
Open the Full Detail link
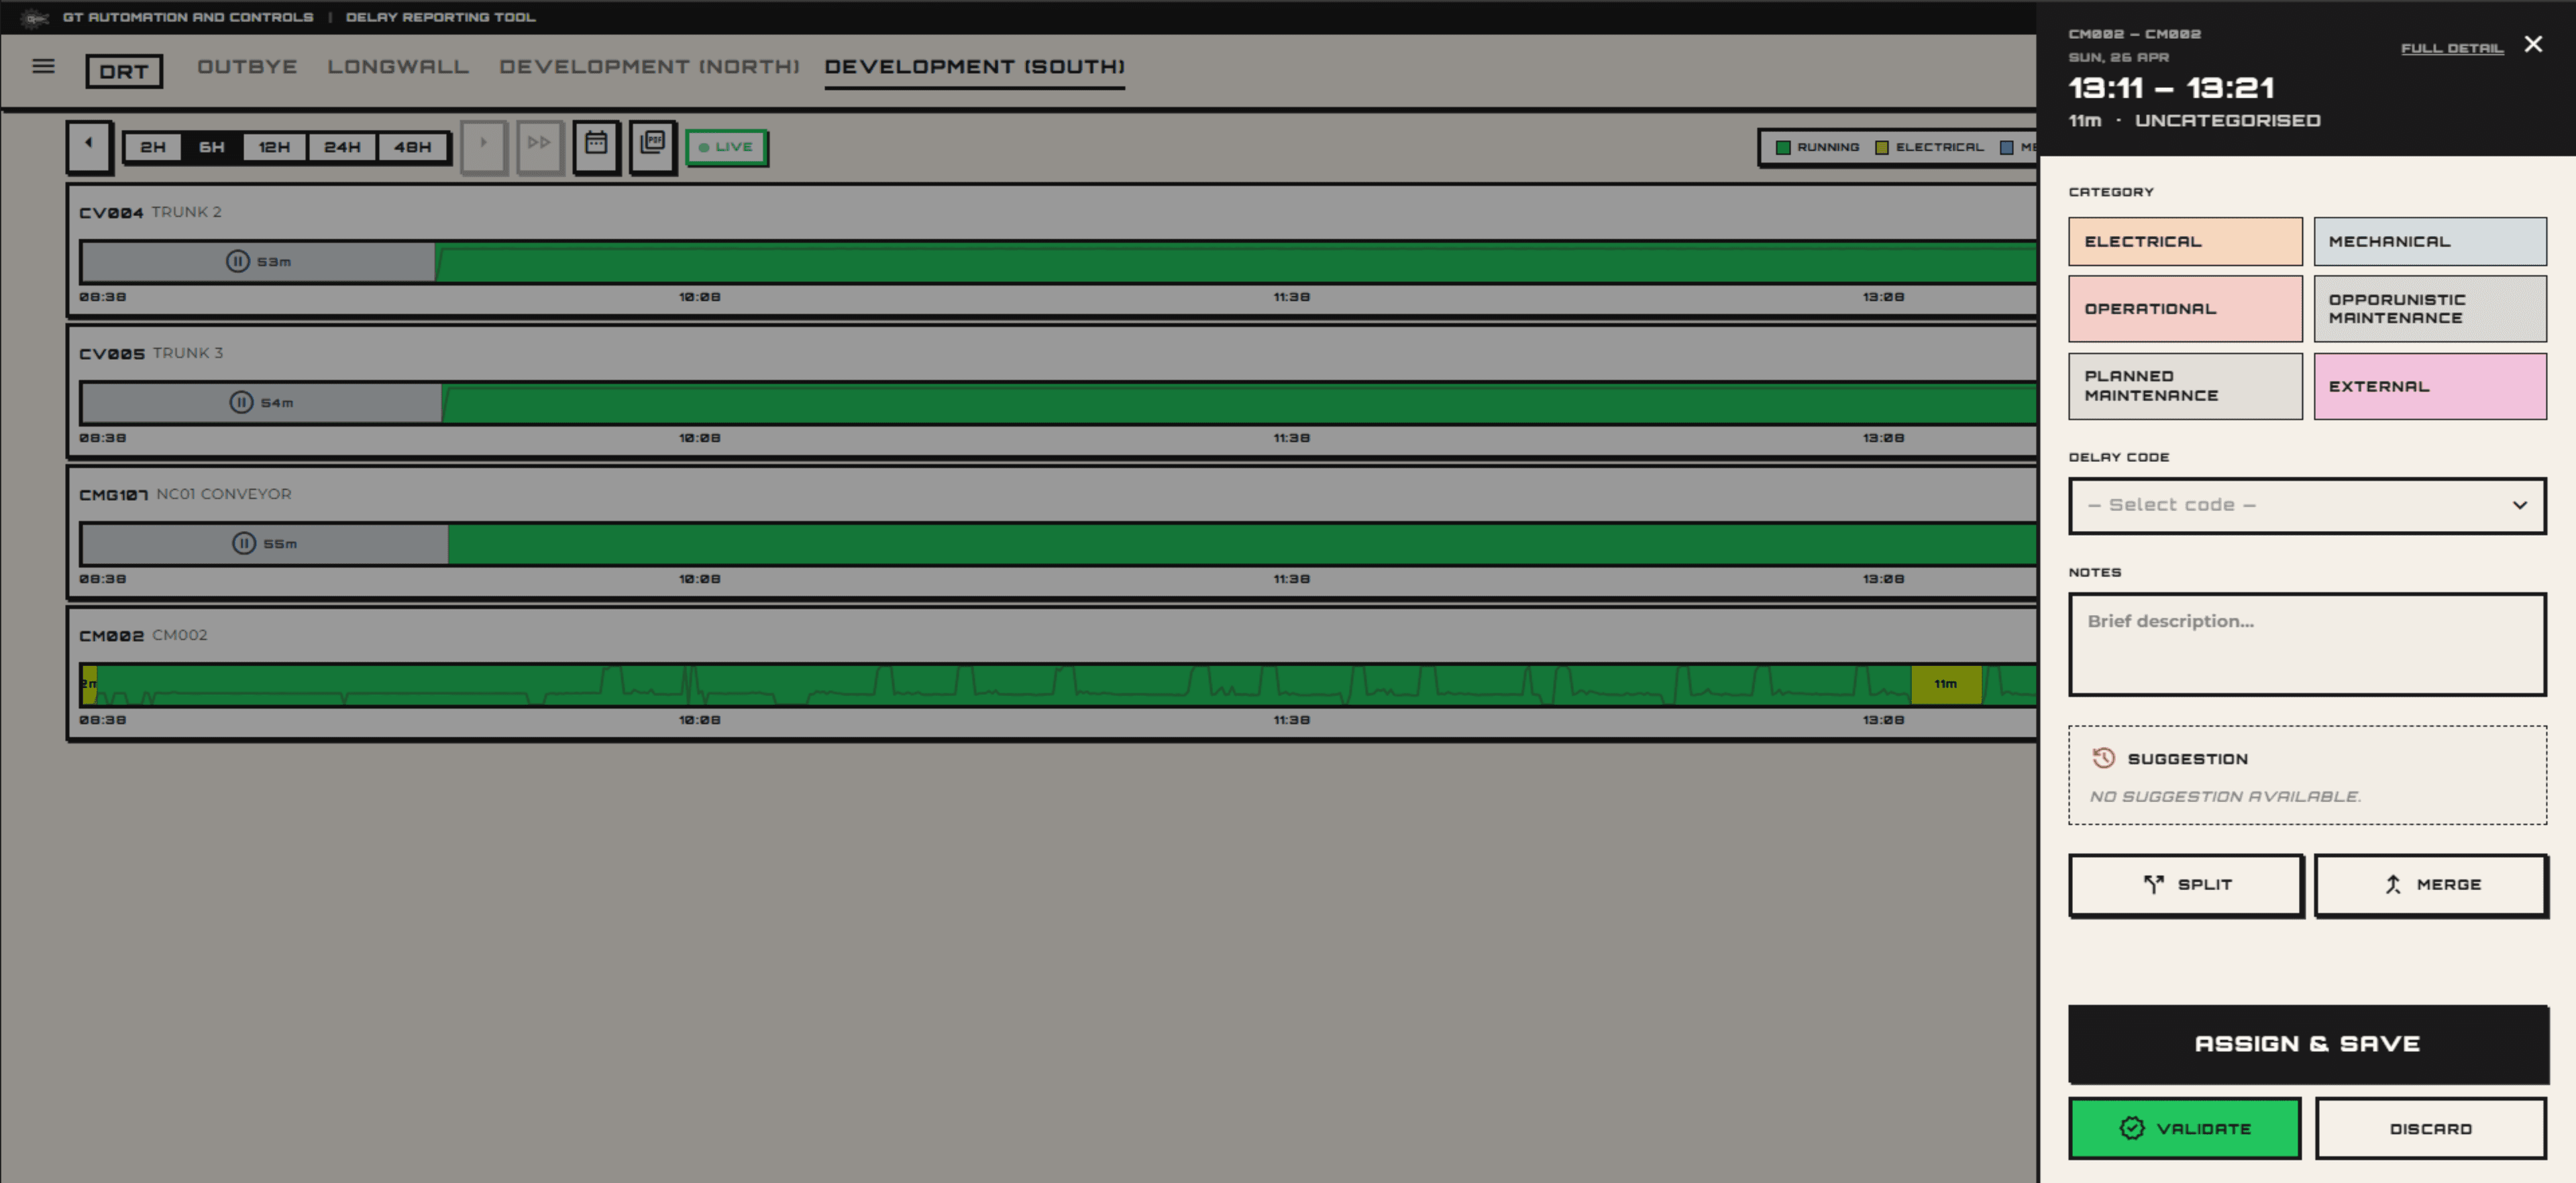pos(2452,48)
